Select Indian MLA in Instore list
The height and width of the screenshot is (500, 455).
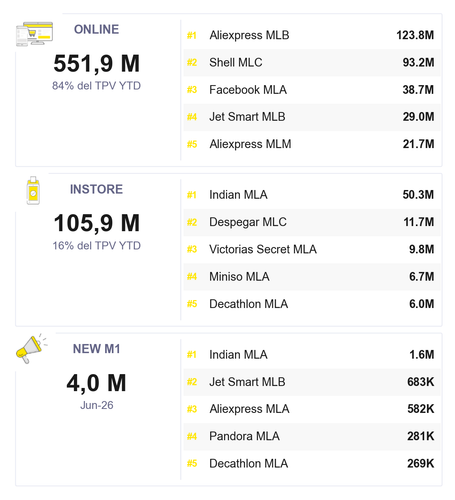(x=312, y=195)
